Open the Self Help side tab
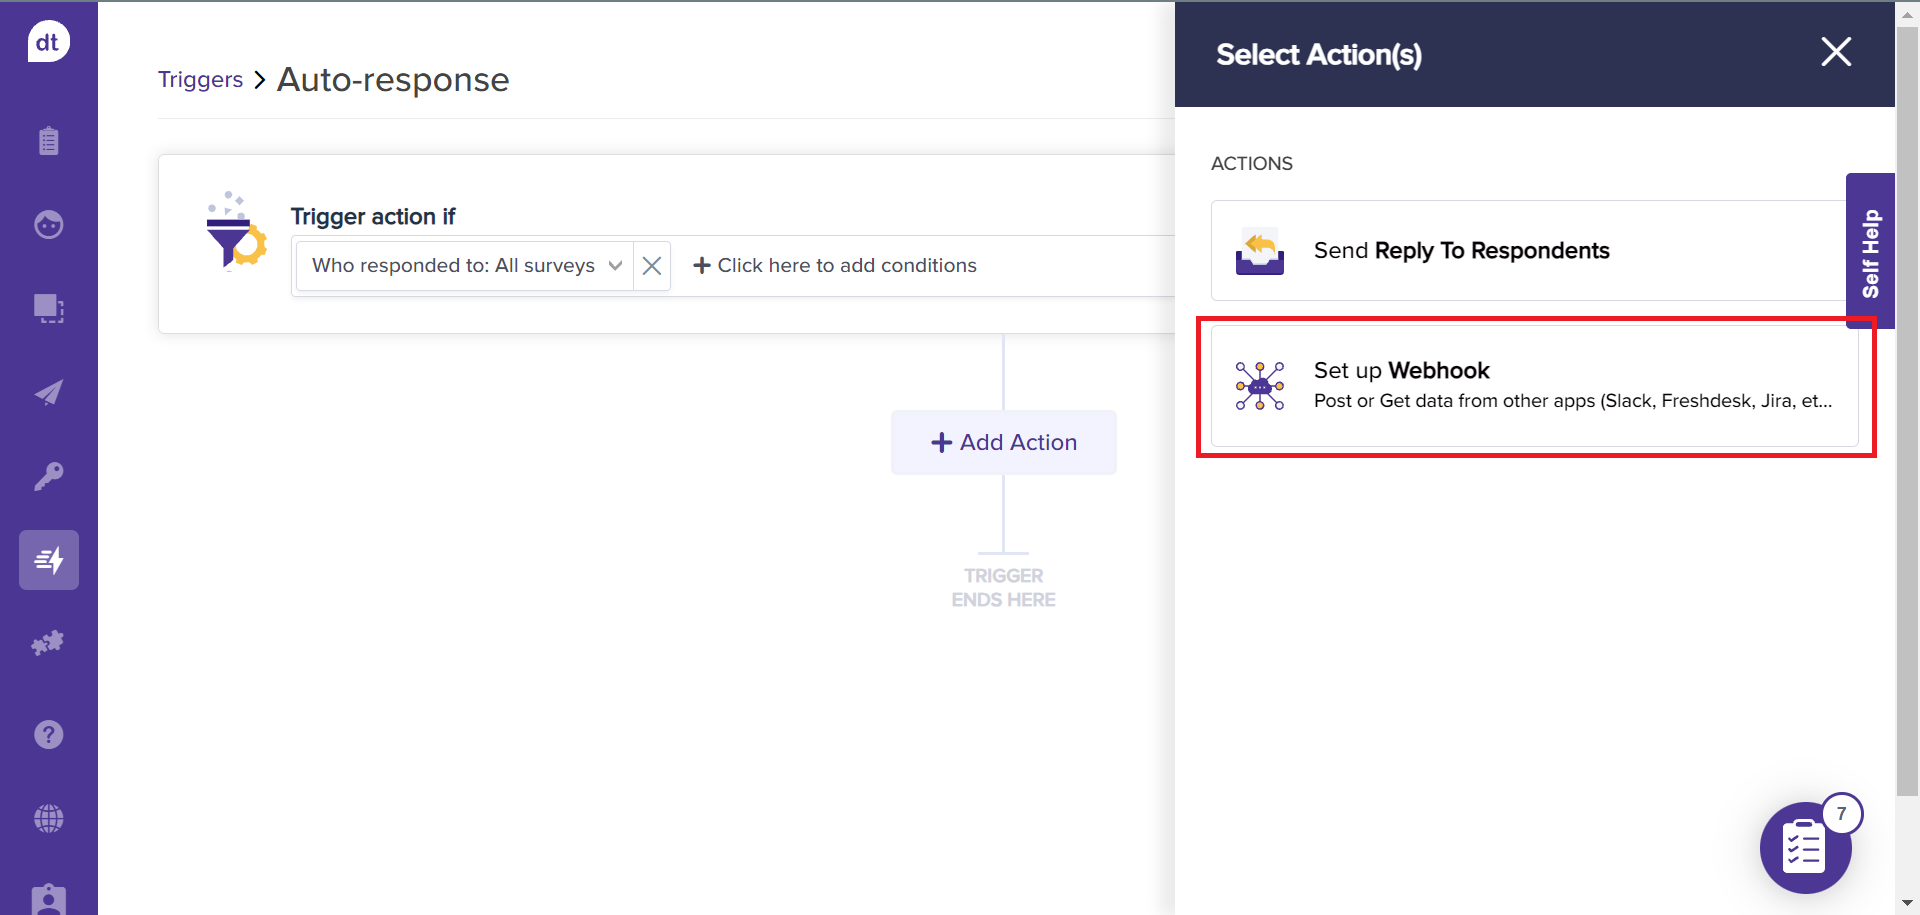Viewport: 1920px width, 915px height. [x=1870, y=252]
